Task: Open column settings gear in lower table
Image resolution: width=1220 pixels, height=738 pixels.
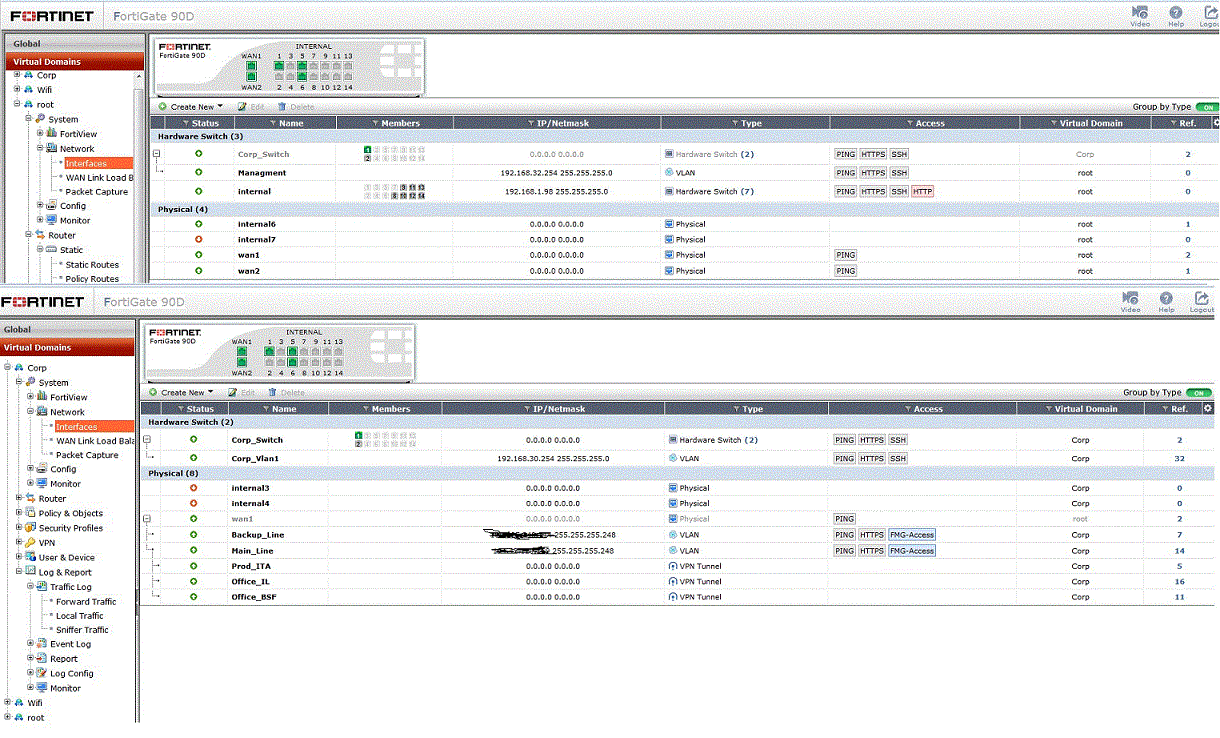Action: [x=1208, y=408]
